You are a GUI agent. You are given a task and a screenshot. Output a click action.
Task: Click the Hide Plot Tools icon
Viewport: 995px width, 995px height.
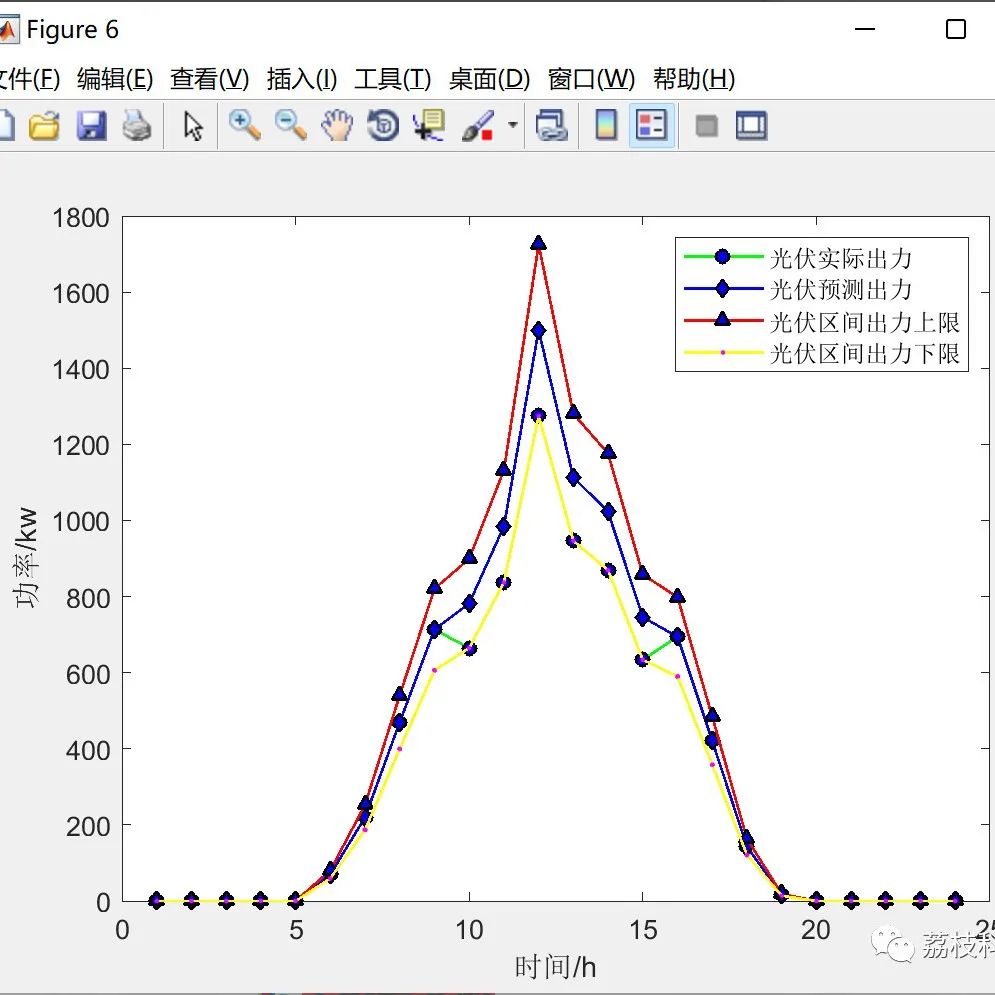click(706, 126)
